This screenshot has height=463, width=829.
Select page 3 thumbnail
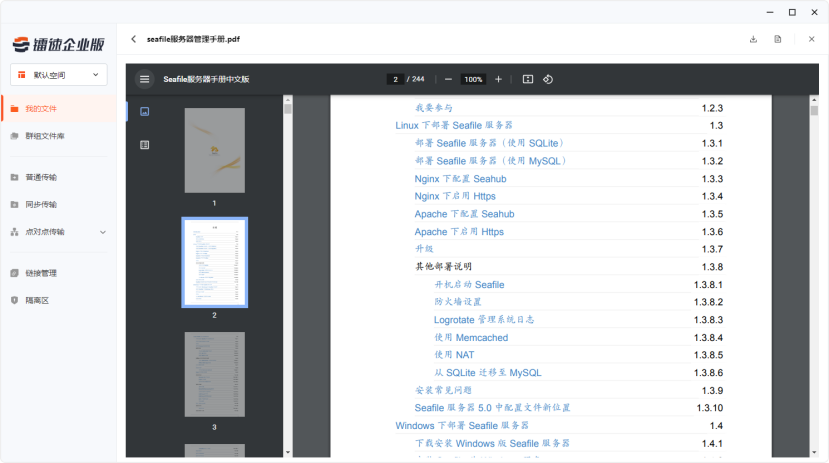tap(215, 374)
